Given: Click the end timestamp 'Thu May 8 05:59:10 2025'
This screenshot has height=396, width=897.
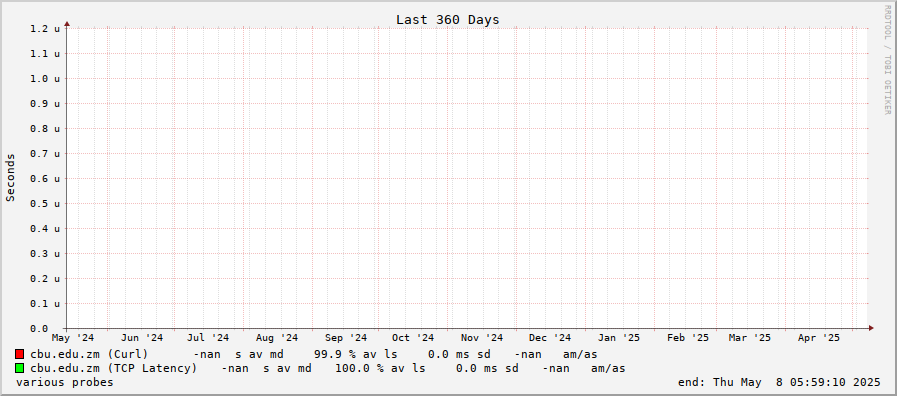Looking at the screenshot, I should click(797, 382).
